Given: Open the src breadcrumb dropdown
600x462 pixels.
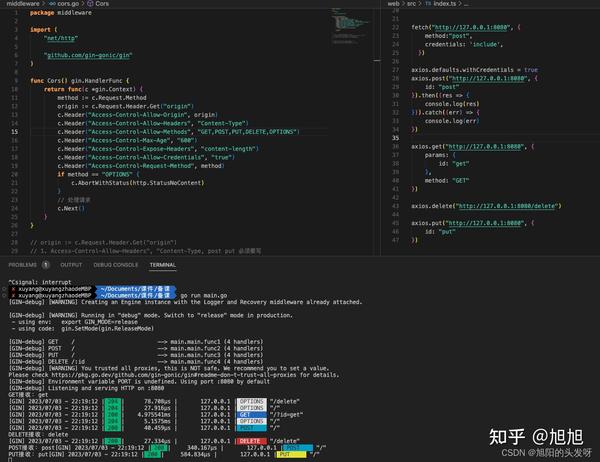Looking at the screenshot, I should pos(411,3).
